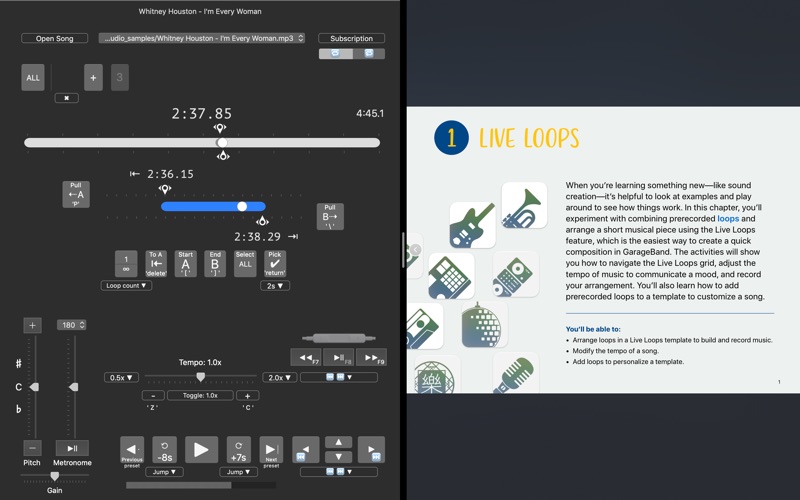
Task: Select preset number 3
Action: pyautogui.click(x=119, y=78)
